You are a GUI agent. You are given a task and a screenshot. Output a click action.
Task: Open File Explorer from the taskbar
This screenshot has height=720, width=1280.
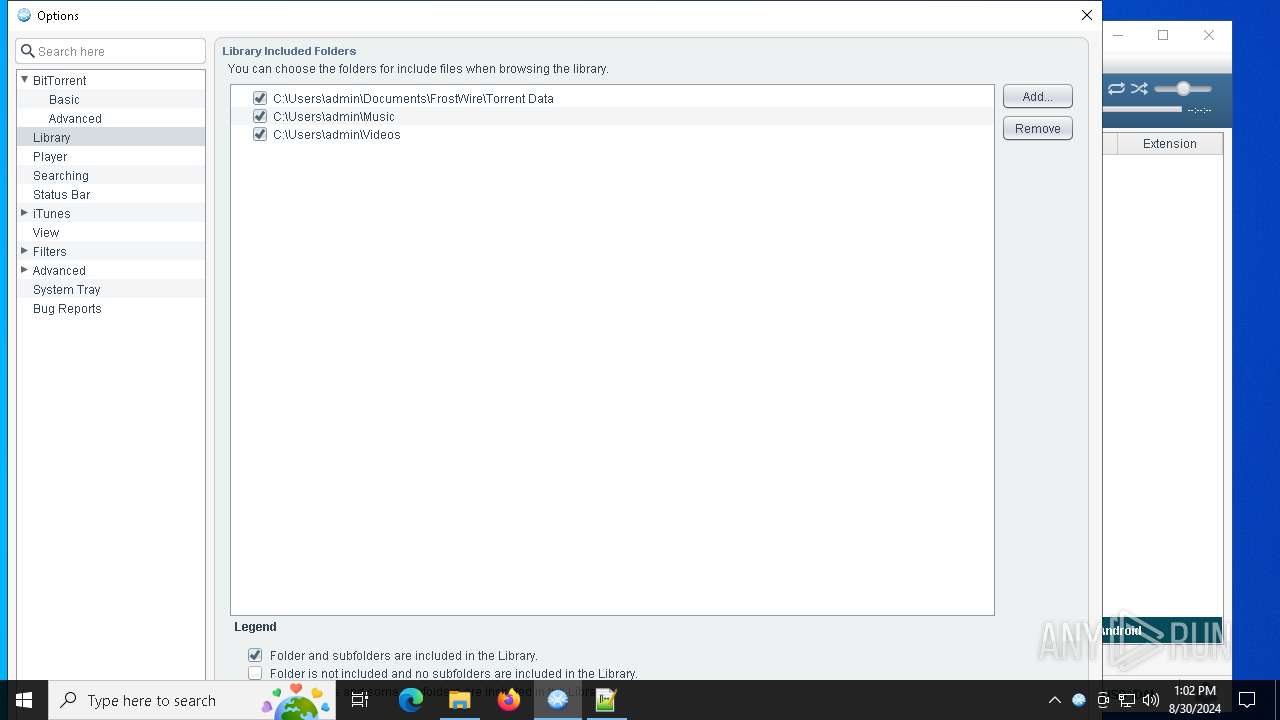(x=460, y=700)
